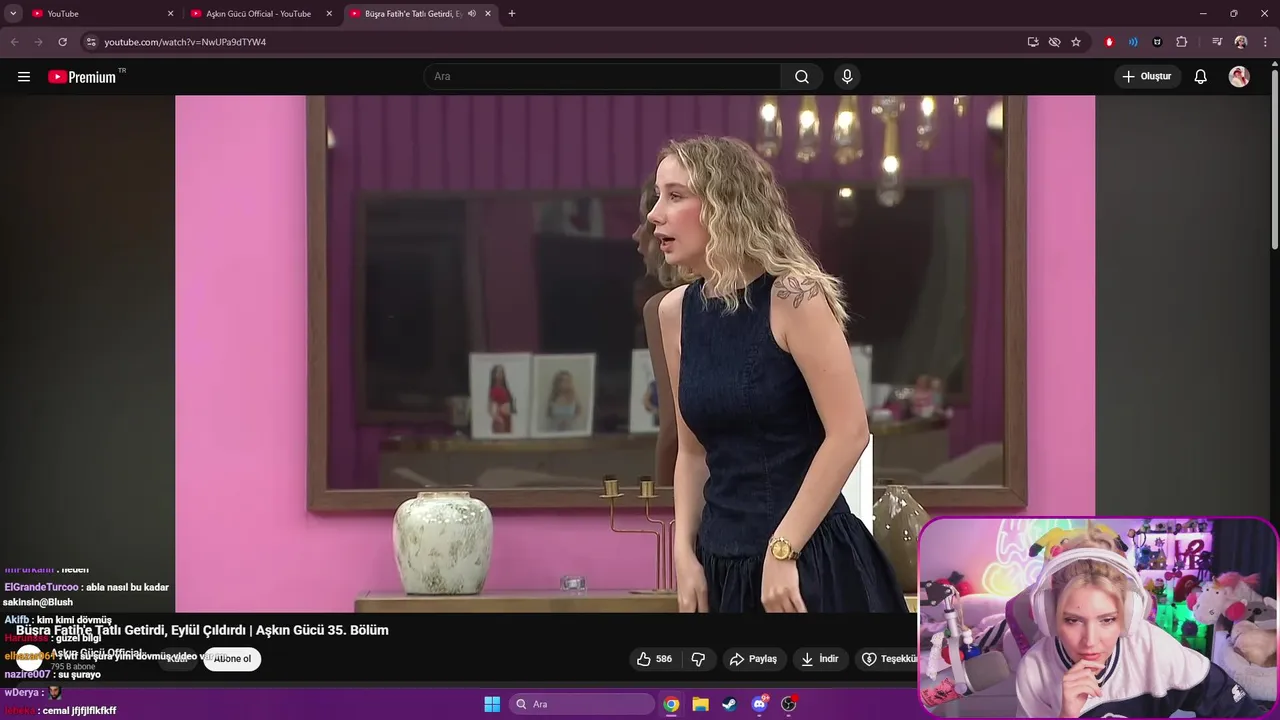
Task: Focus the YouTube Ara search field
Action: (x=603, y=77)
